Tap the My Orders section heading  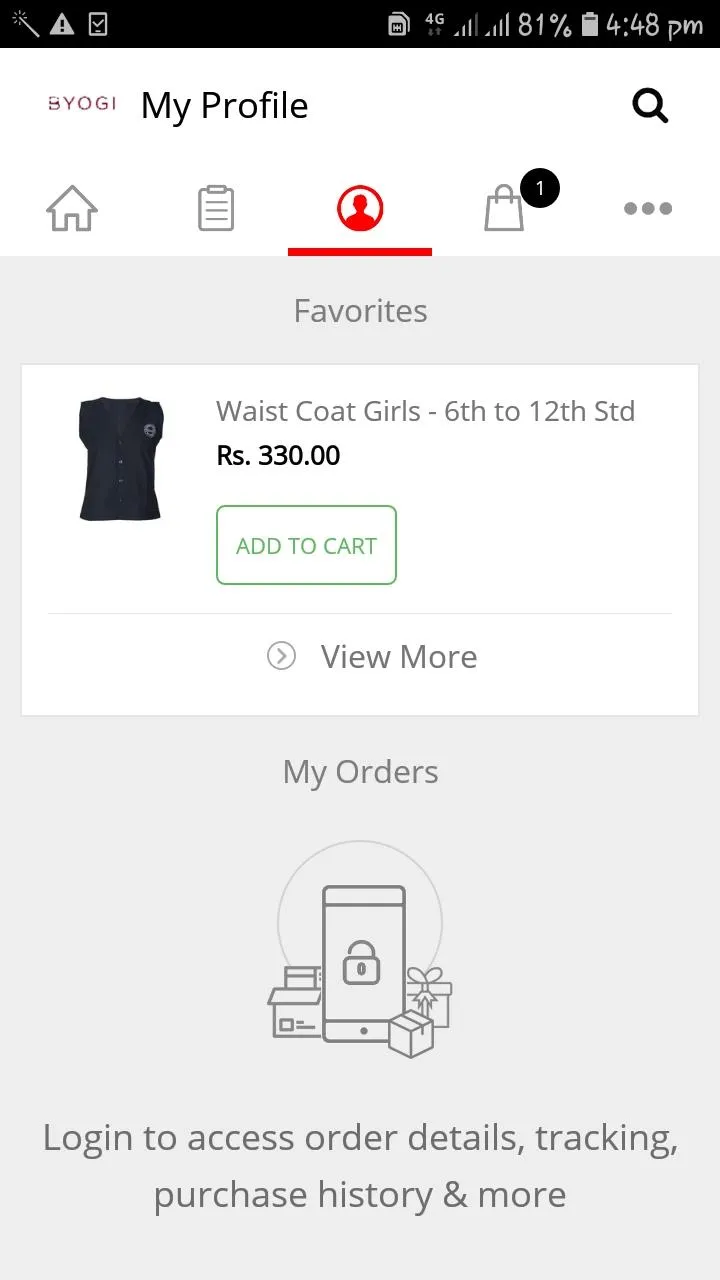tap(360, 772)
